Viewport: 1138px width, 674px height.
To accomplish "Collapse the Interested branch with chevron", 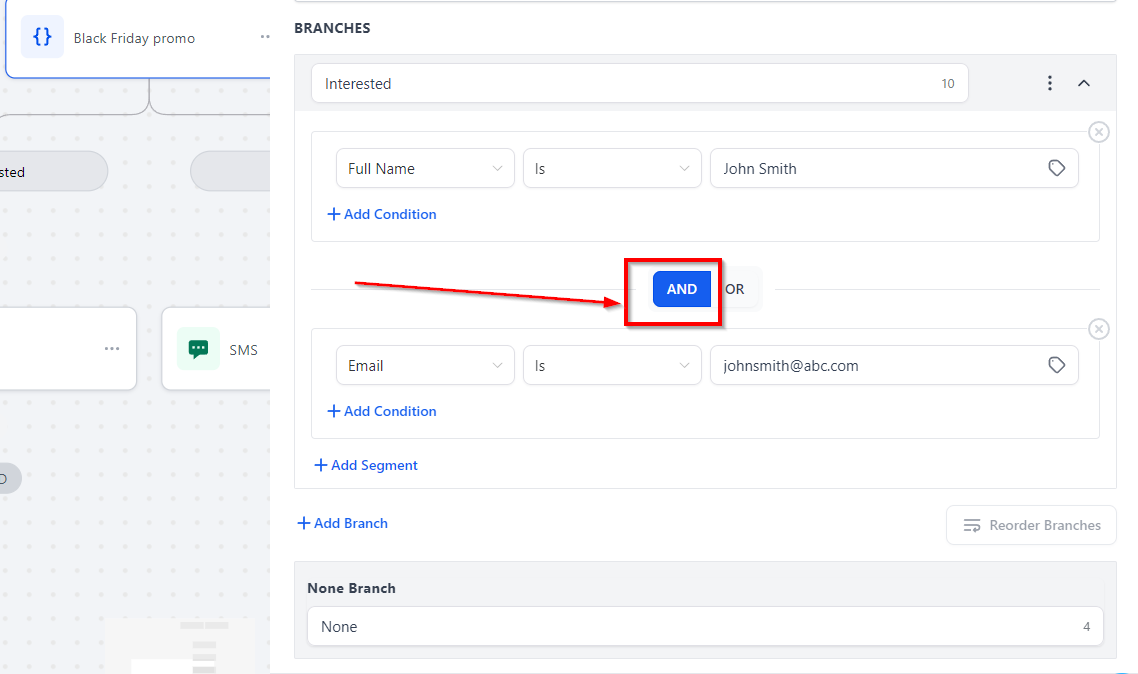I will 1084,83.
